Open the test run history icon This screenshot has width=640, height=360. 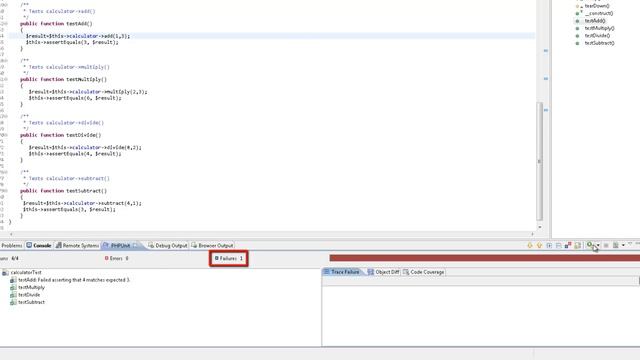(x=616, y=245)
